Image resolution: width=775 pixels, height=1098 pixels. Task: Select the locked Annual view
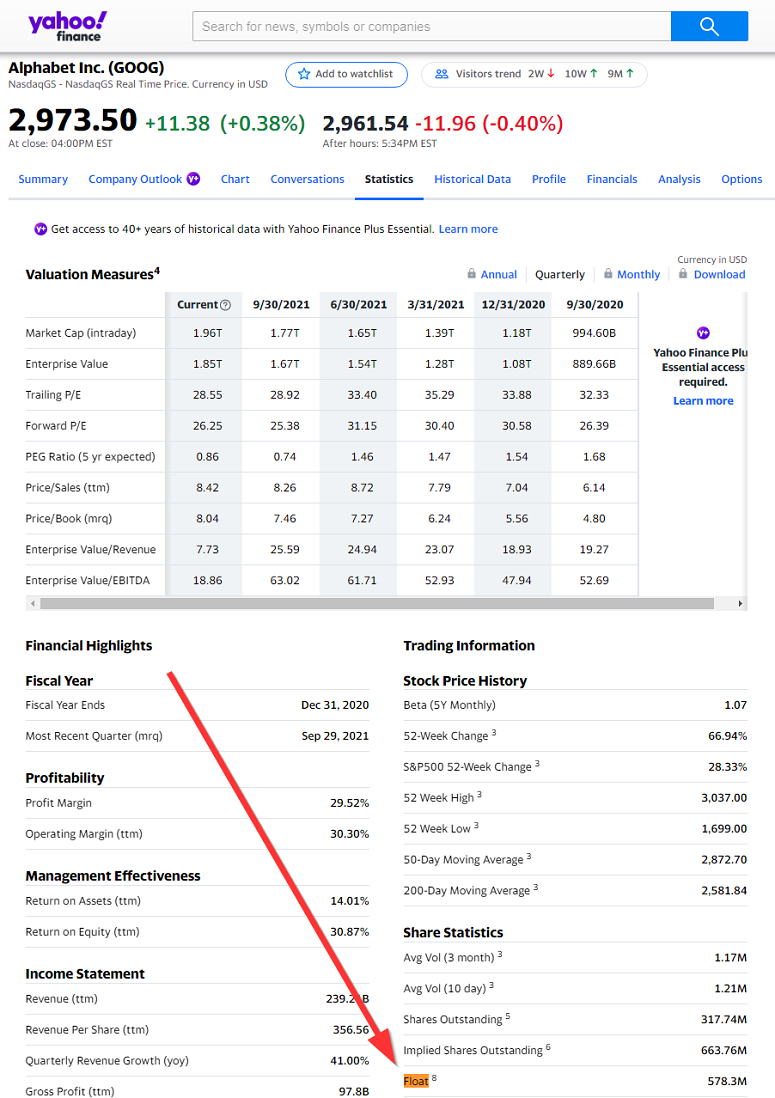[492, 274]
